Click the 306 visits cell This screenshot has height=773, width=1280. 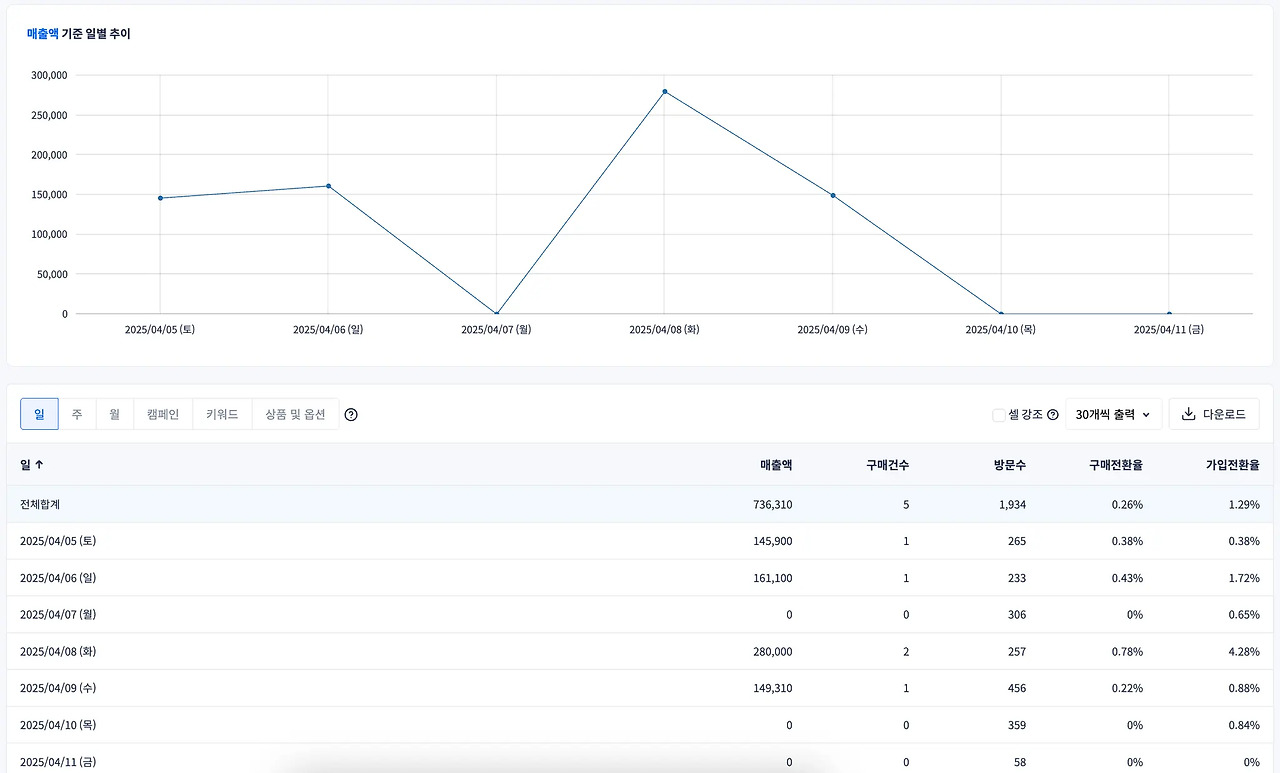(x=1017, y=614)
